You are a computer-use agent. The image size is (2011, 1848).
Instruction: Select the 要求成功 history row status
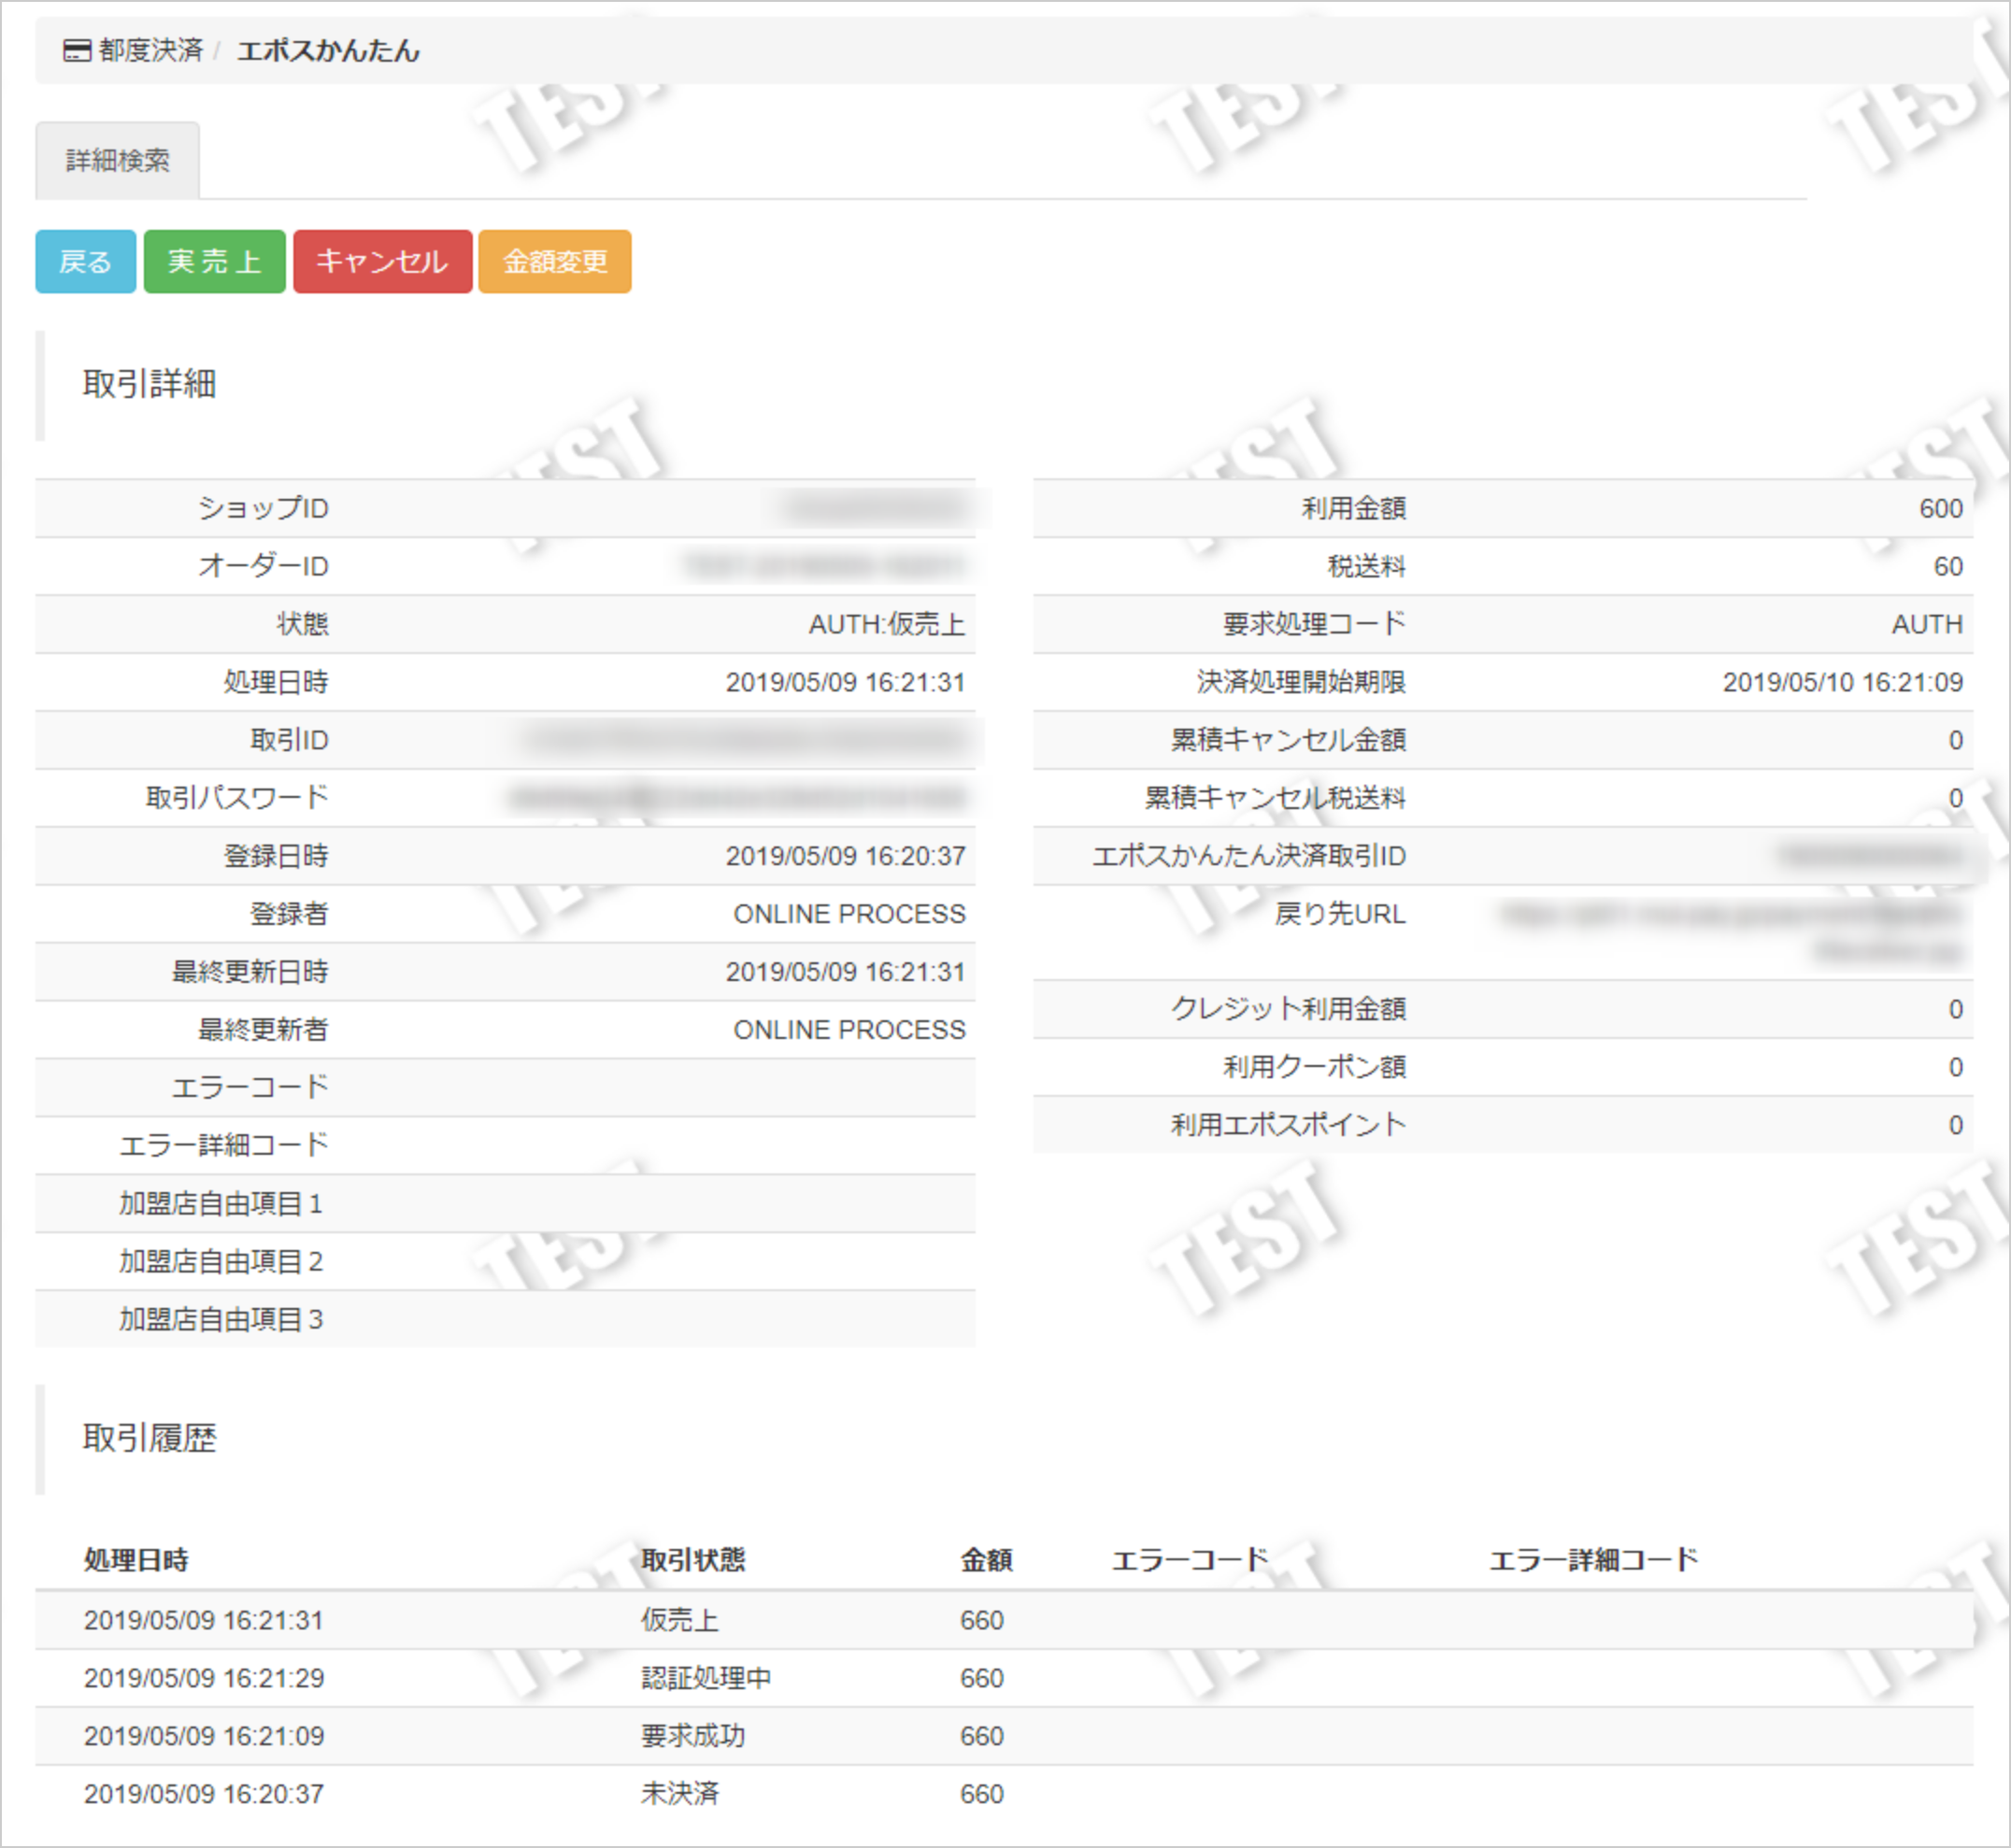[693, 1736]
